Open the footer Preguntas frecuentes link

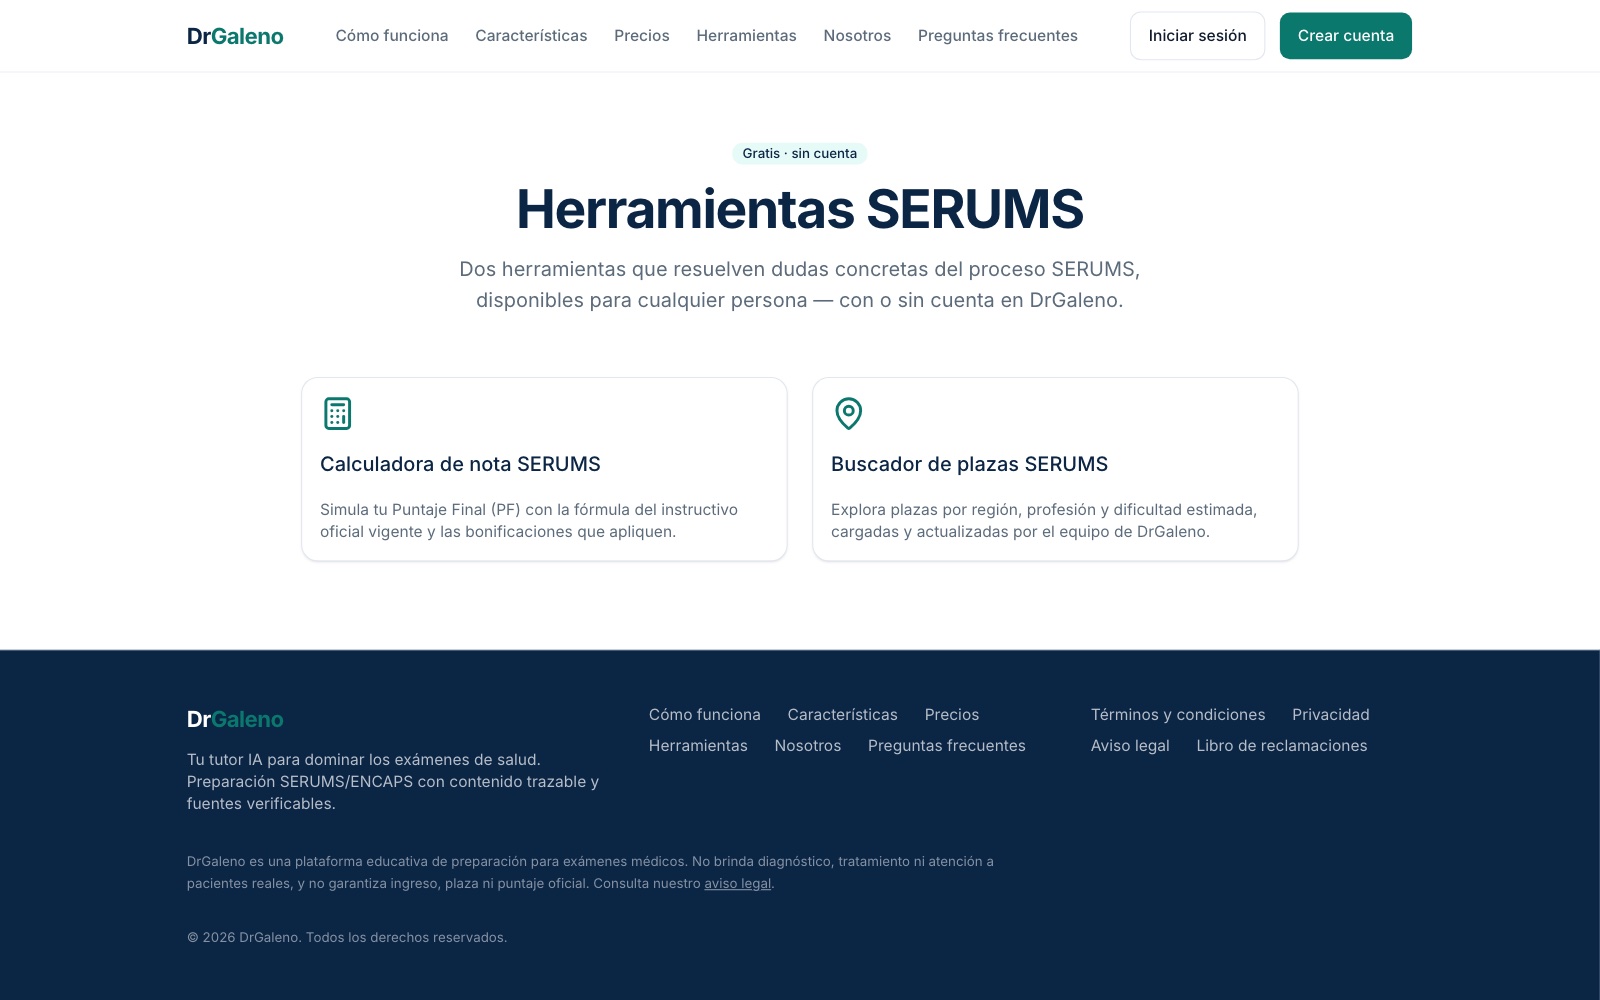pyautogui.click(x=947, y=746)
